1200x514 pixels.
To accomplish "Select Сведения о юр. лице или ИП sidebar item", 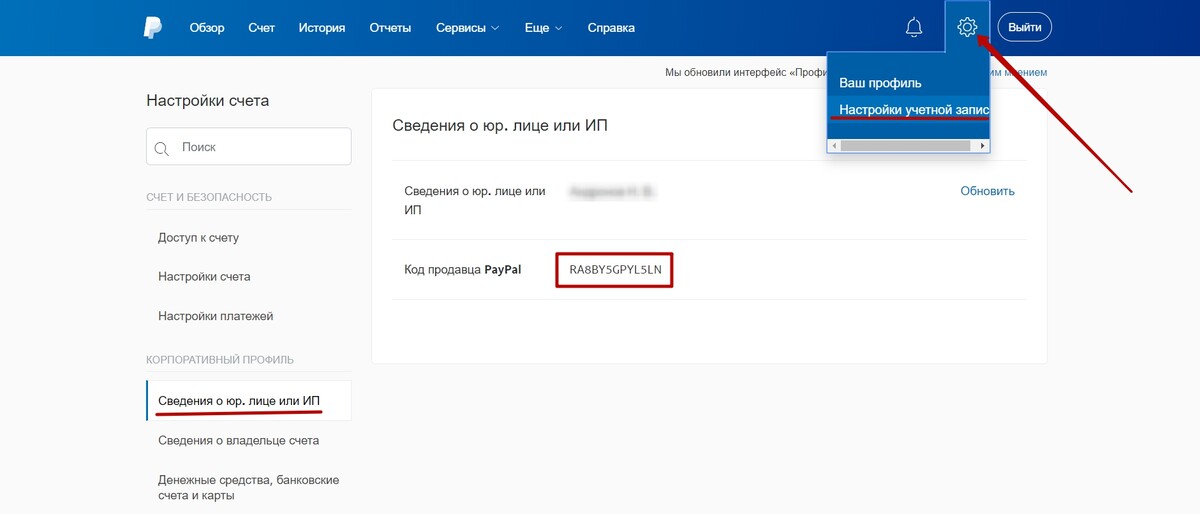I will (249, 401).
